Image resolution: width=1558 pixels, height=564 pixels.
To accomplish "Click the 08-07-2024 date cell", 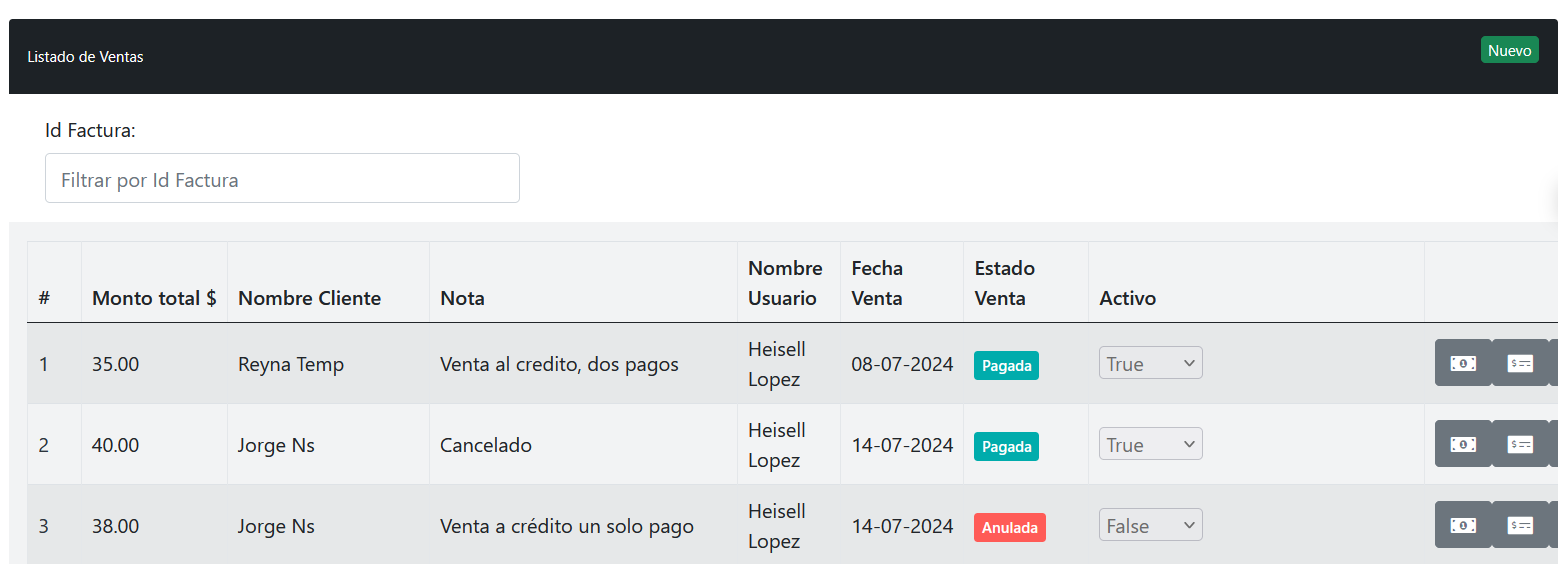I will (x=902, y=364).
